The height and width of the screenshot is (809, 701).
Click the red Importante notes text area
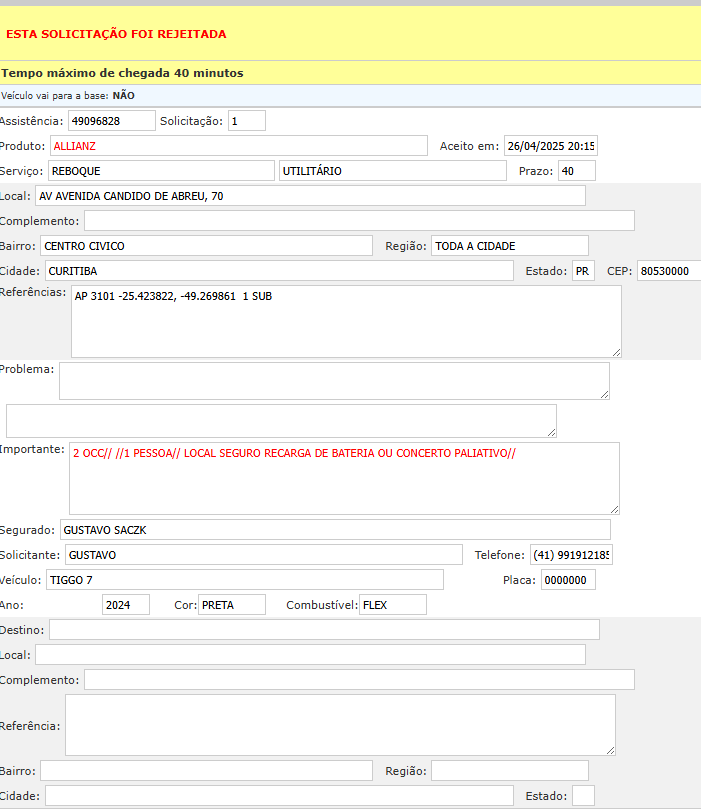tap(344, 478)
